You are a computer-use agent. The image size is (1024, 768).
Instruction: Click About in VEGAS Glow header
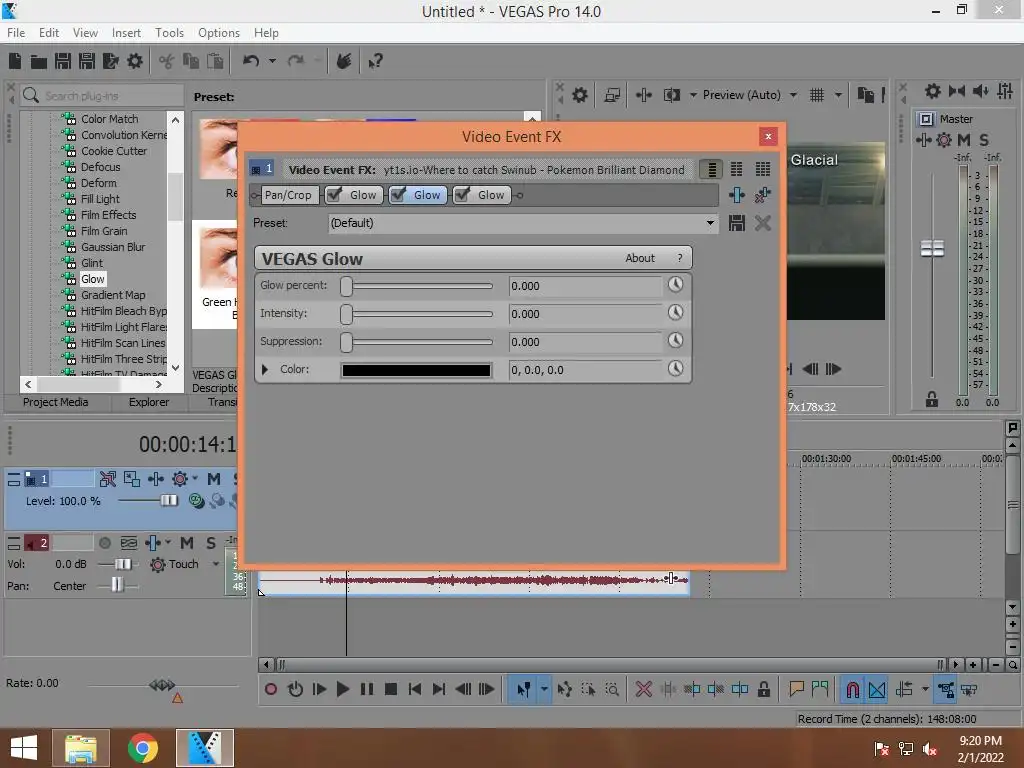[x=639, y=258]
